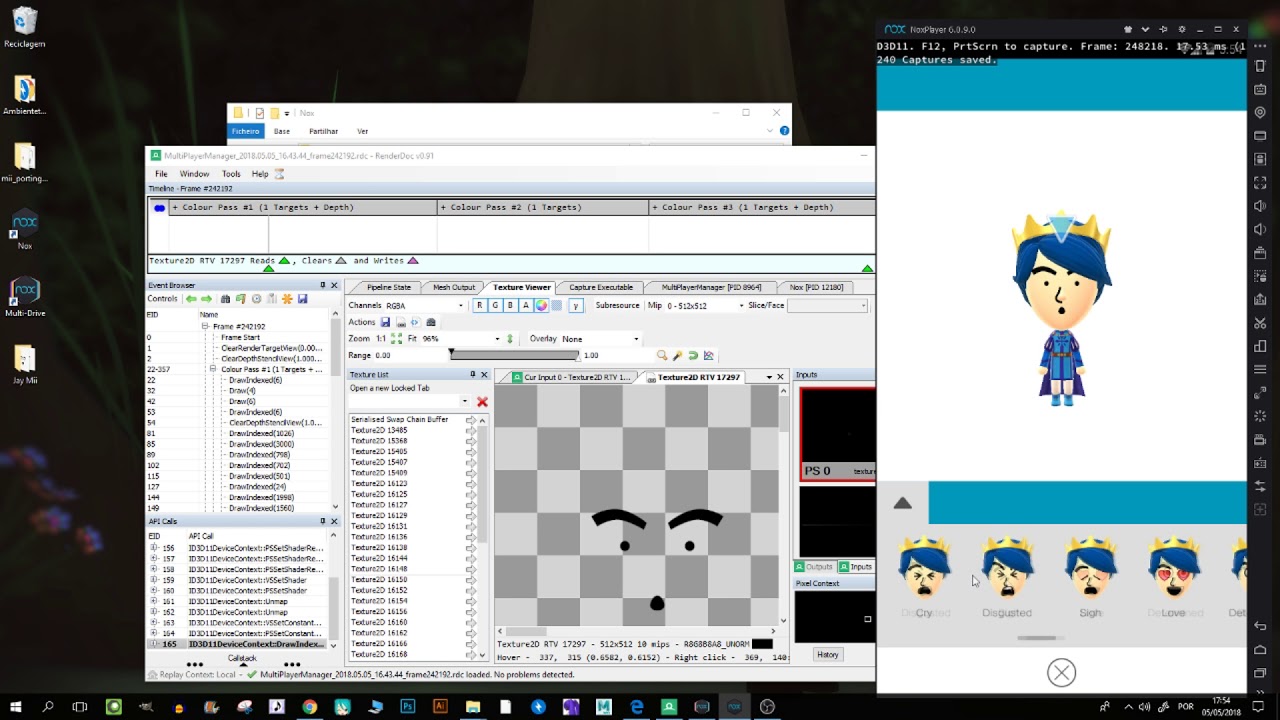Screen dimensions: 1280x720
Task: Go to previous event with the left green arrow
Action: (190, 299)
